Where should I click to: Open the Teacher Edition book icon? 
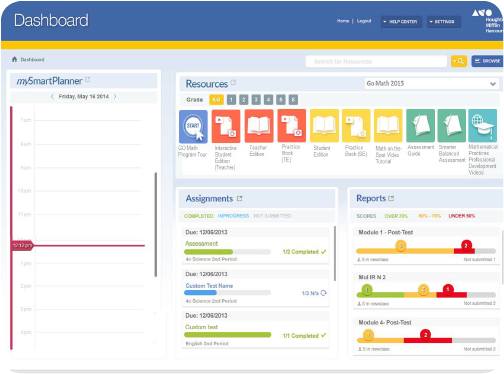tap(259, 126)
